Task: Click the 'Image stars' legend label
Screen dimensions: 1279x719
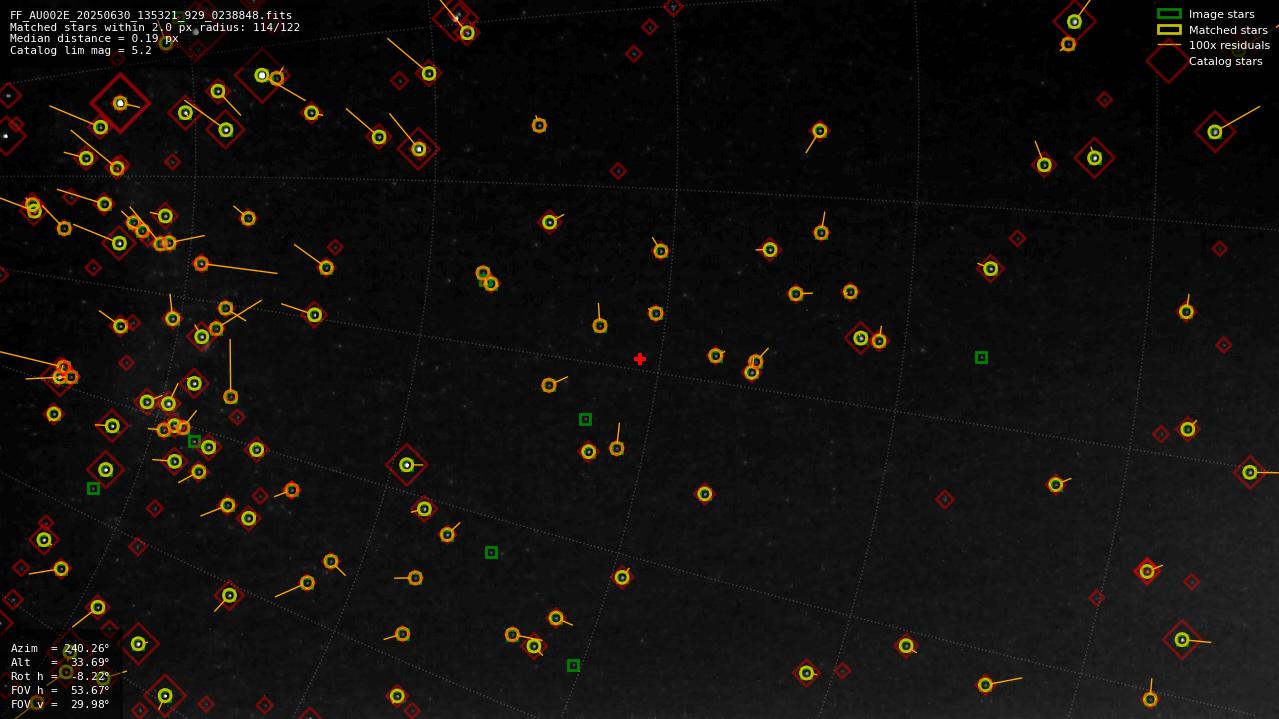Action: click(1222, 14)
